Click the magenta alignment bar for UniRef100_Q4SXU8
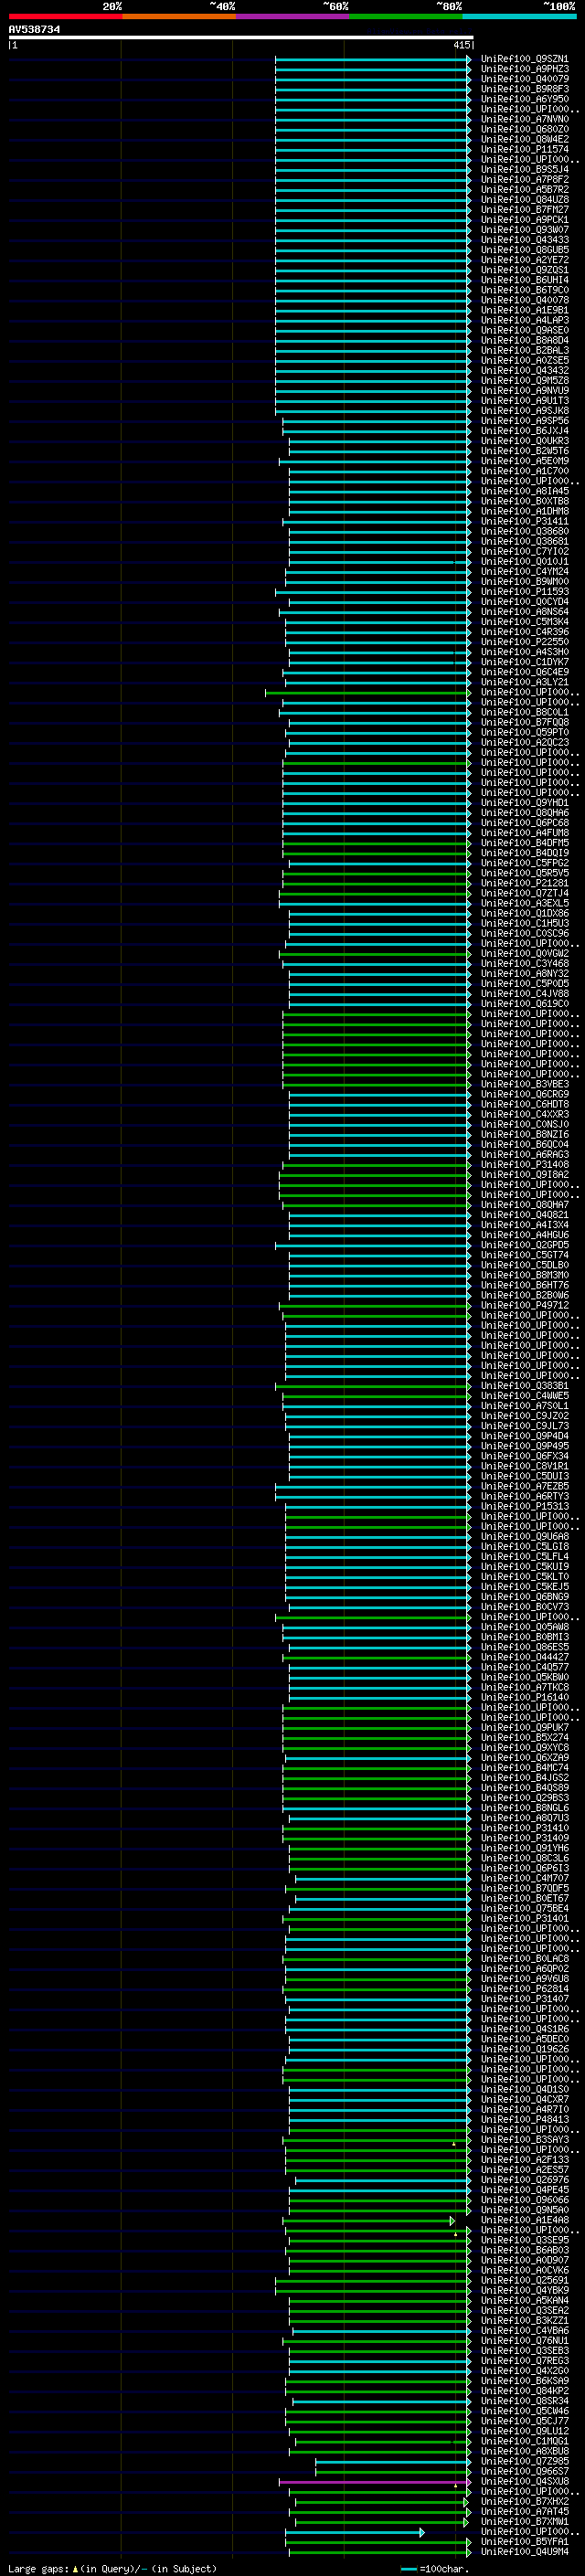585x2576 pixels. click(374, 2482)
